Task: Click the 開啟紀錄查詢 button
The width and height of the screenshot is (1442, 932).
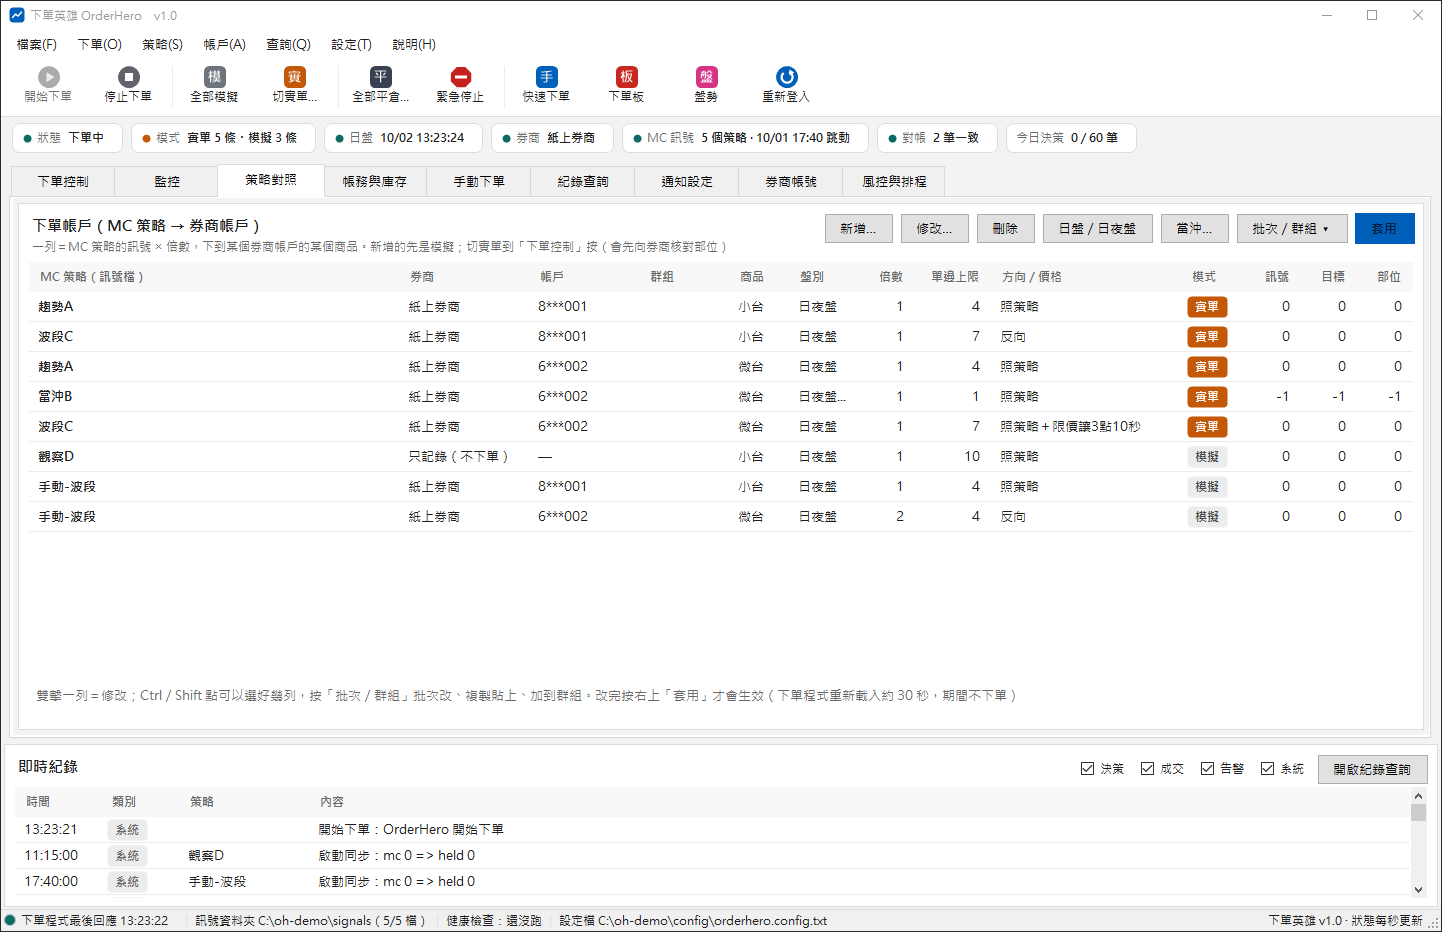Action: (x=1372, y=769)
